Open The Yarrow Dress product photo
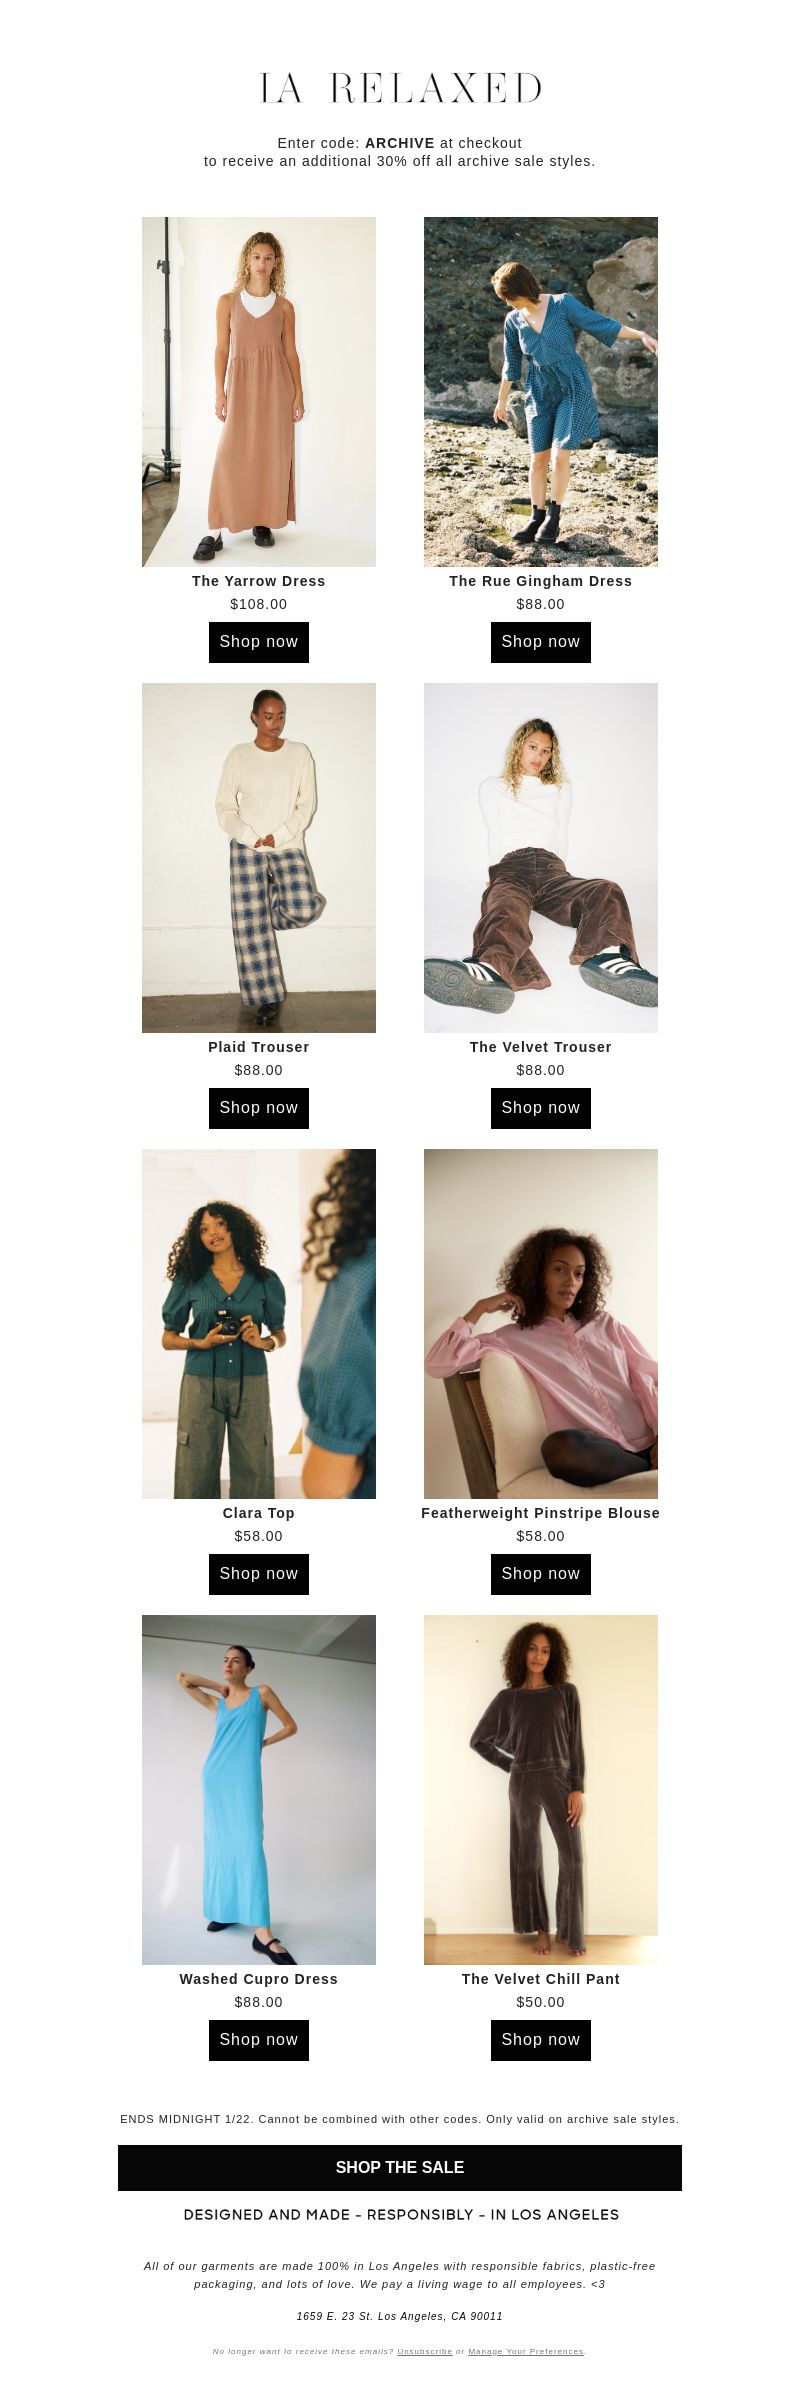800x2405 pixels. pos(259,392)
